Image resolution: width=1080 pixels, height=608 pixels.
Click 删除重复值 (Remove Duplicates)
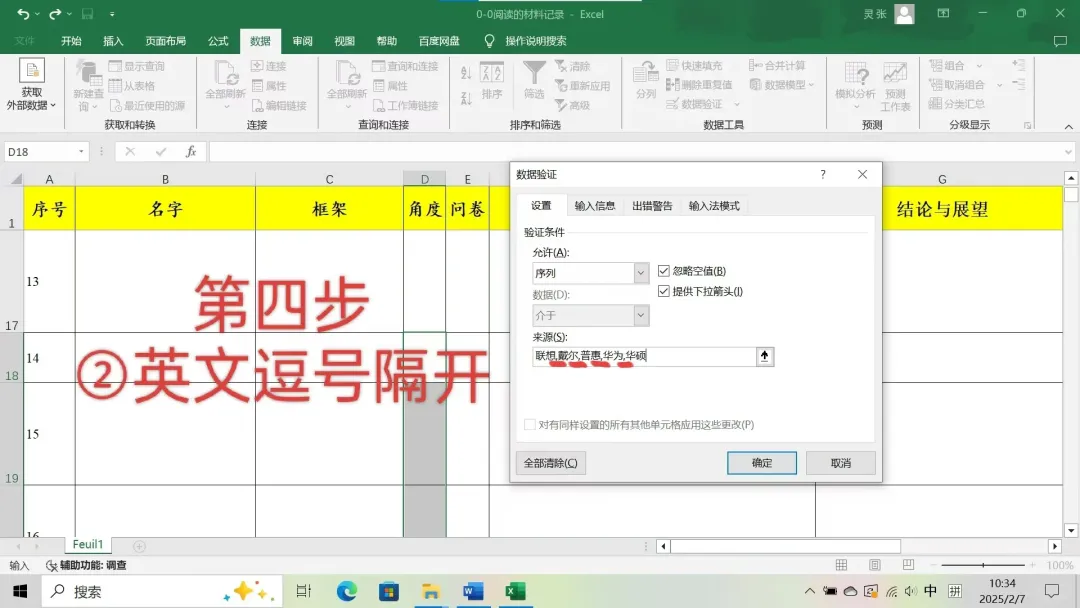[699, 85]
